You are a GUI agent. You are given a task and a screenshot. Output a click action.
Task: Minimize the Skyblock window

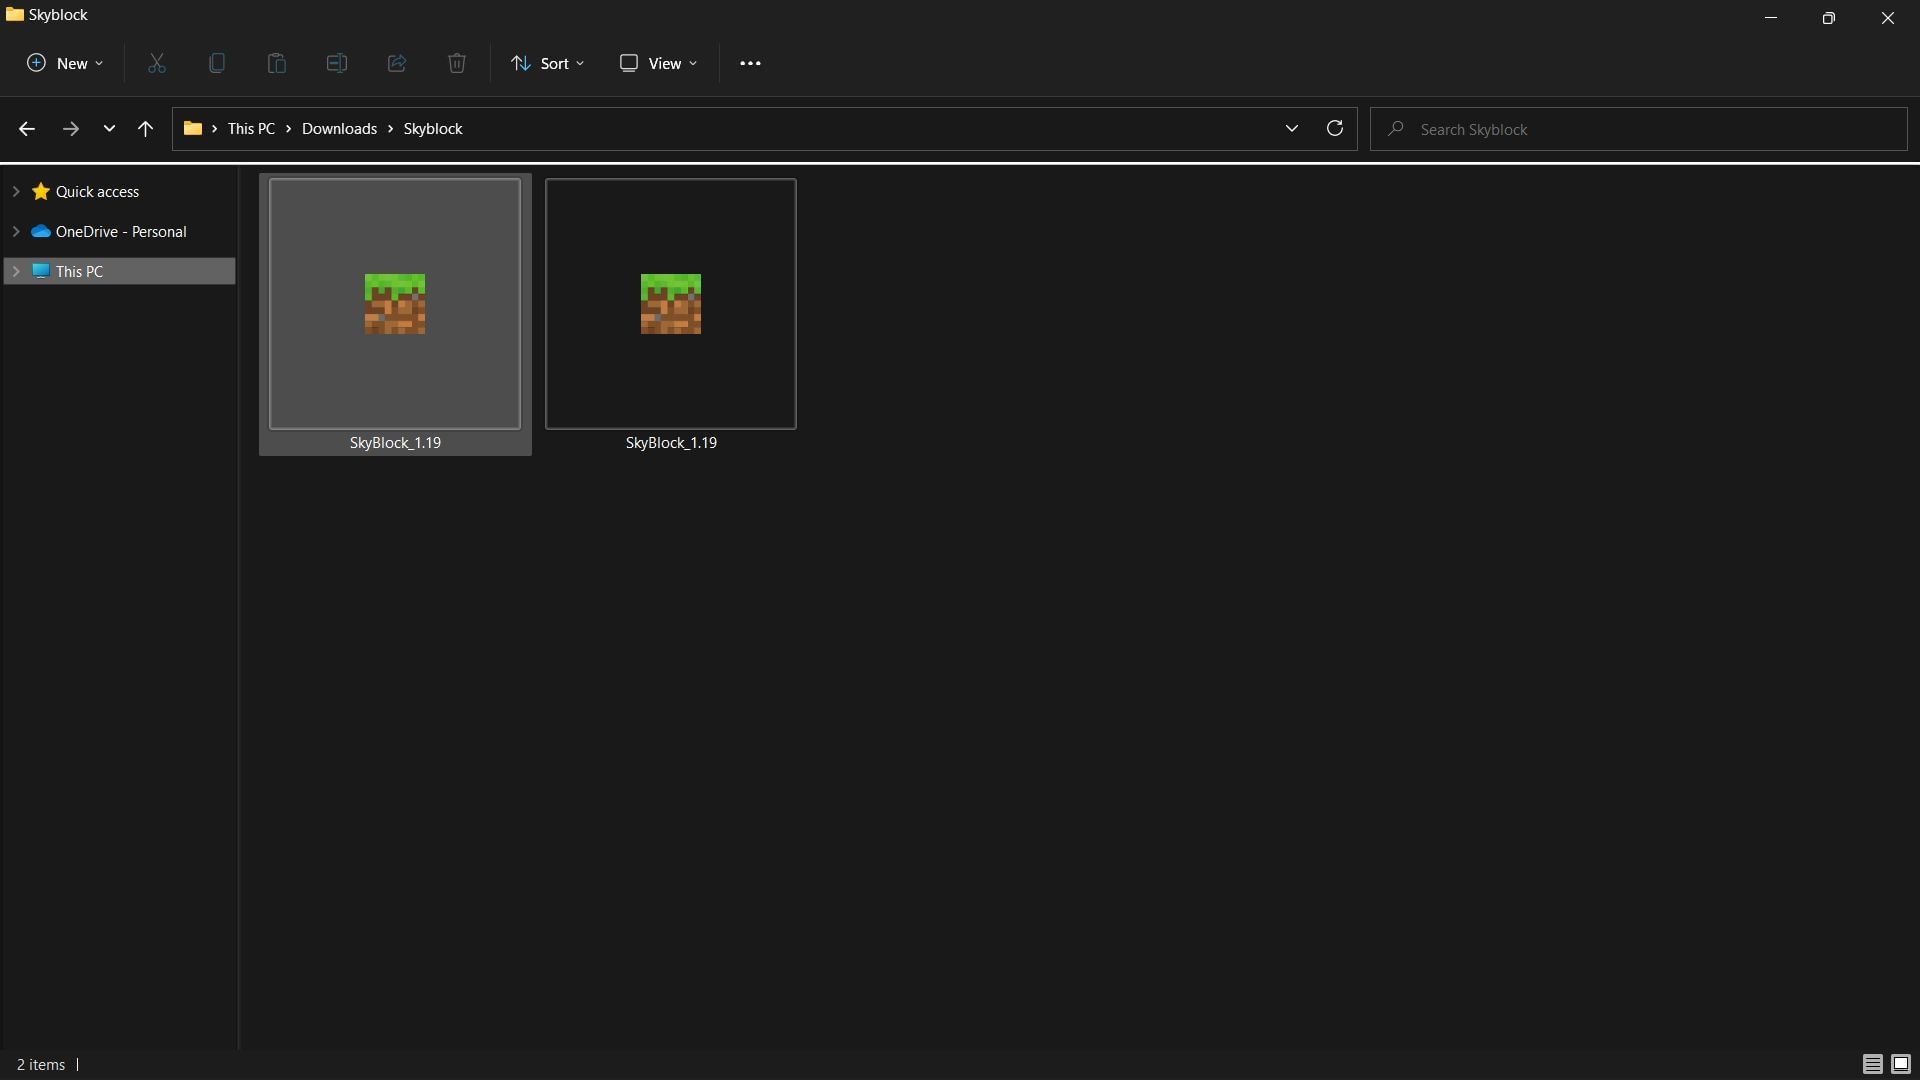tap(1771, 17)
